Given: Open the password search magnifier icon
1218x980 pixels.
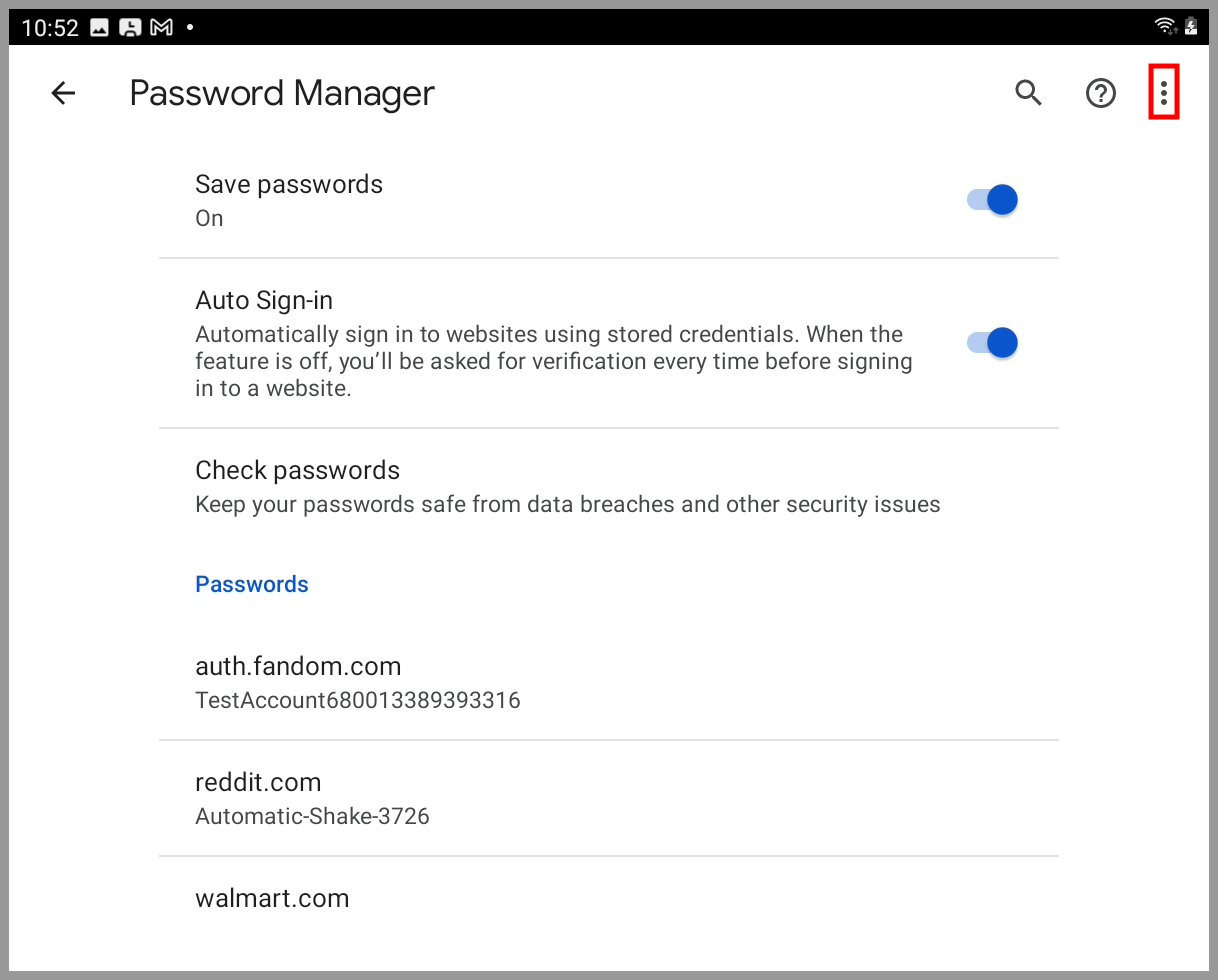Looking at the screenshot, I should tap(1028, 93).
